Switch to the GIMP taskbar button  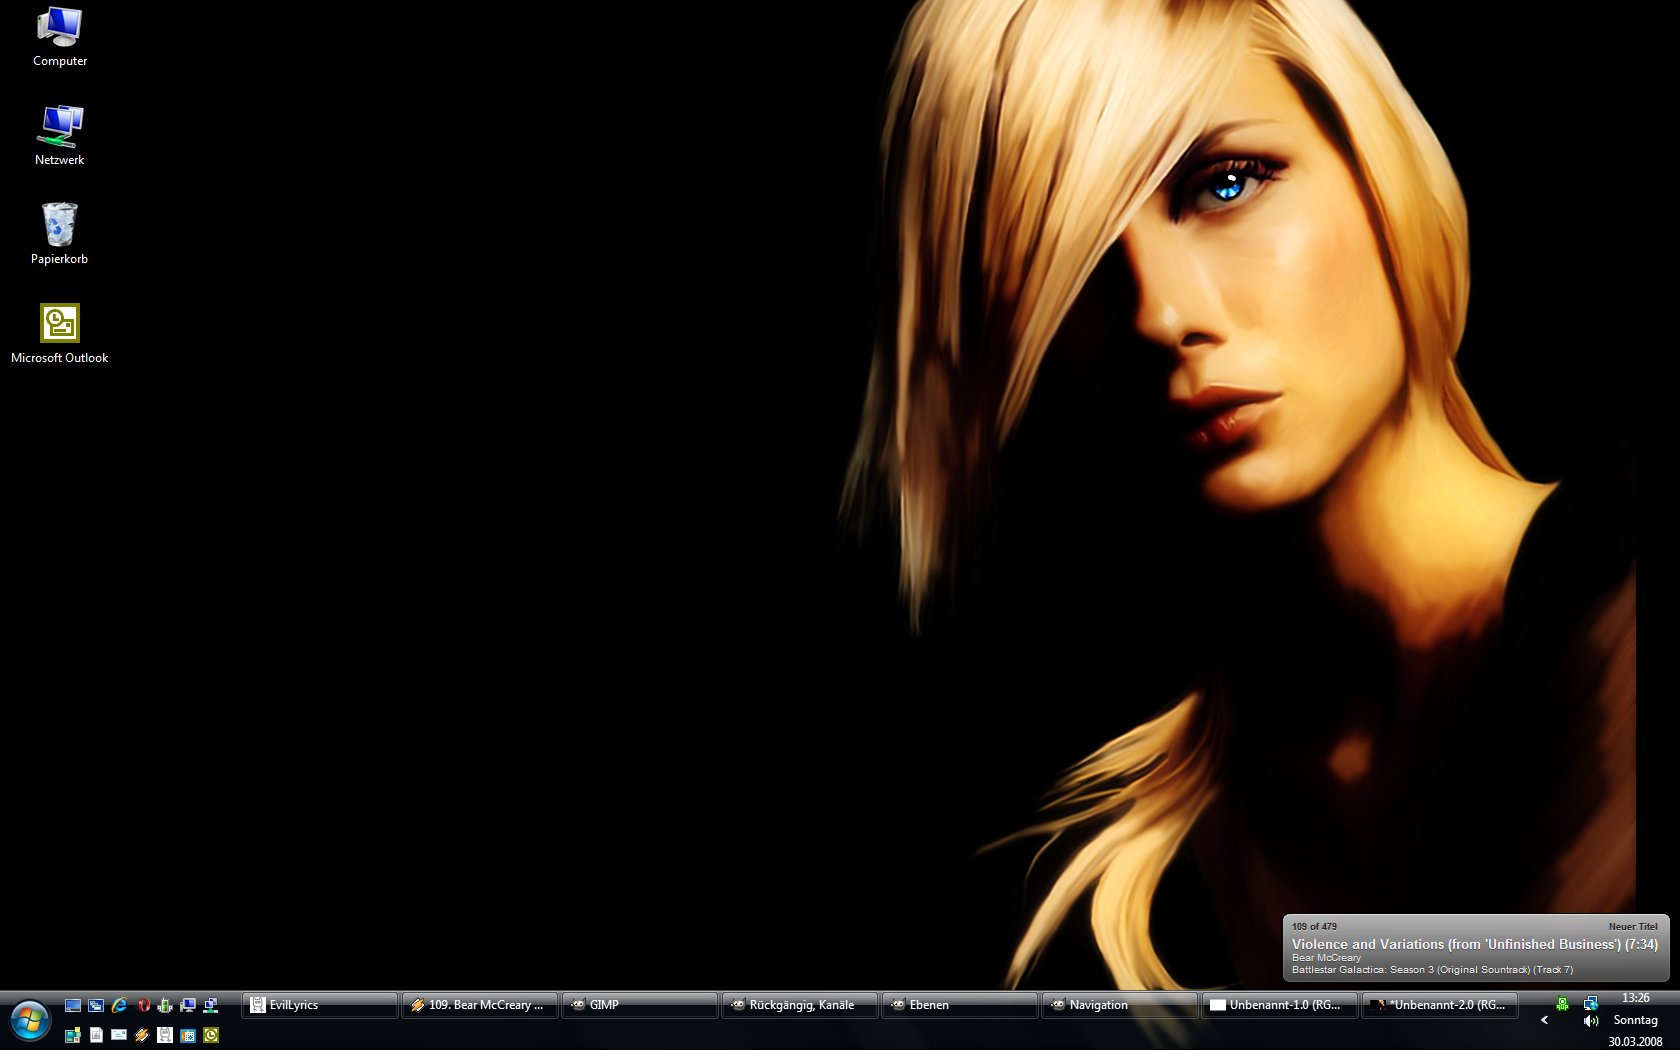(639, 1005)
